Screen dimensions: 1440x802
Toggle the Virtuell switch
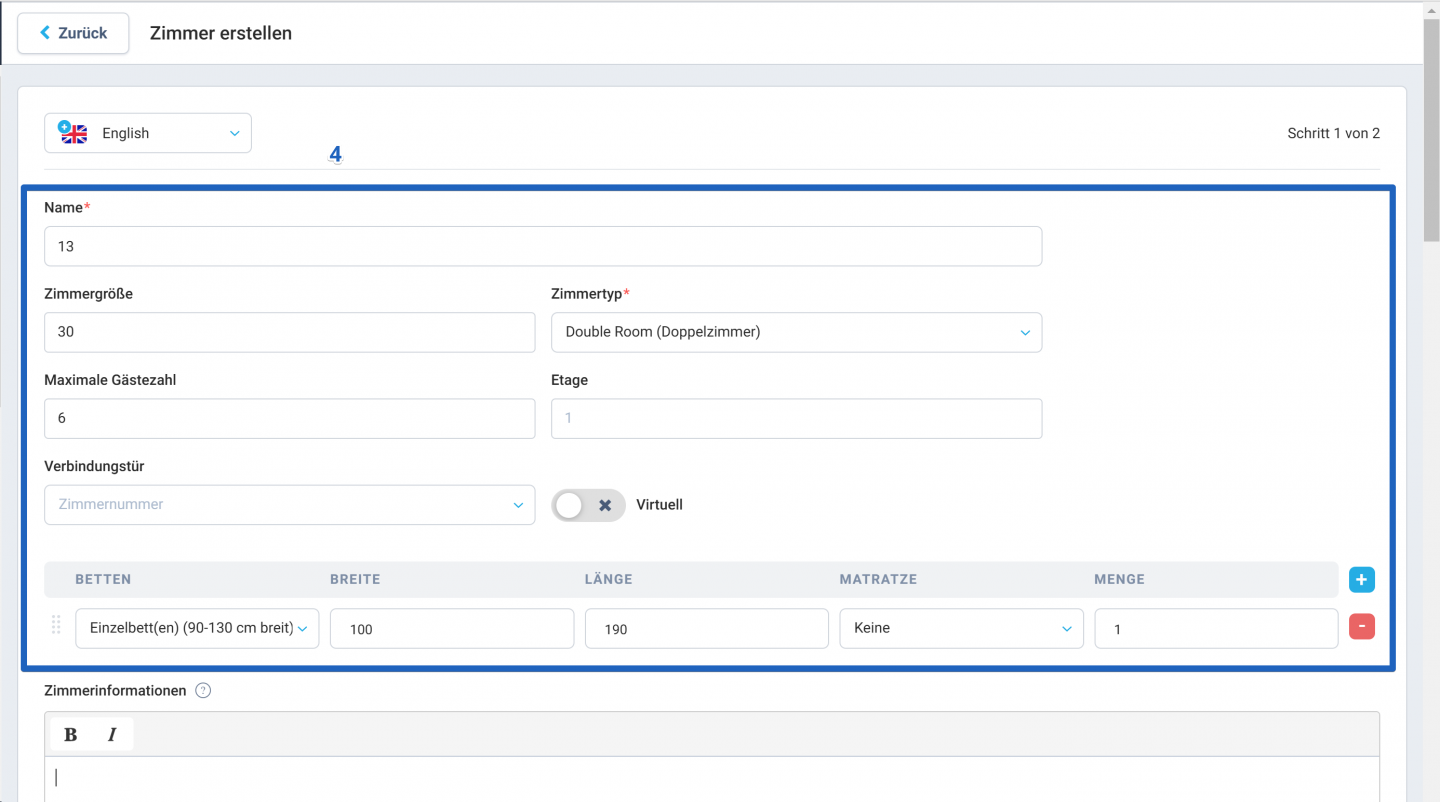[x=589, y=505]
